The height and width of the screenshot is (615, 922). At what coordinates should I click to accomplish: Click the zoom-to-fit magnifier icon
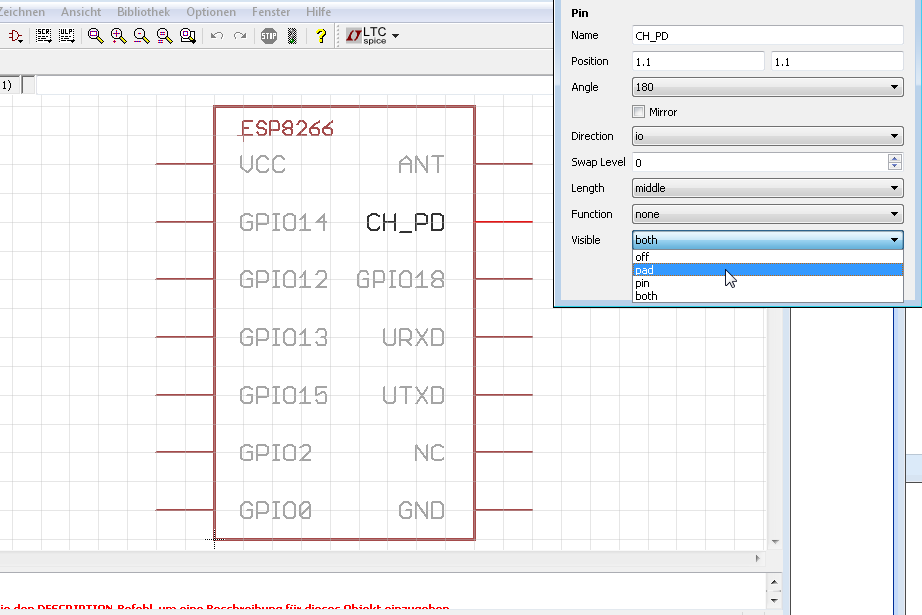pos(95,36)
